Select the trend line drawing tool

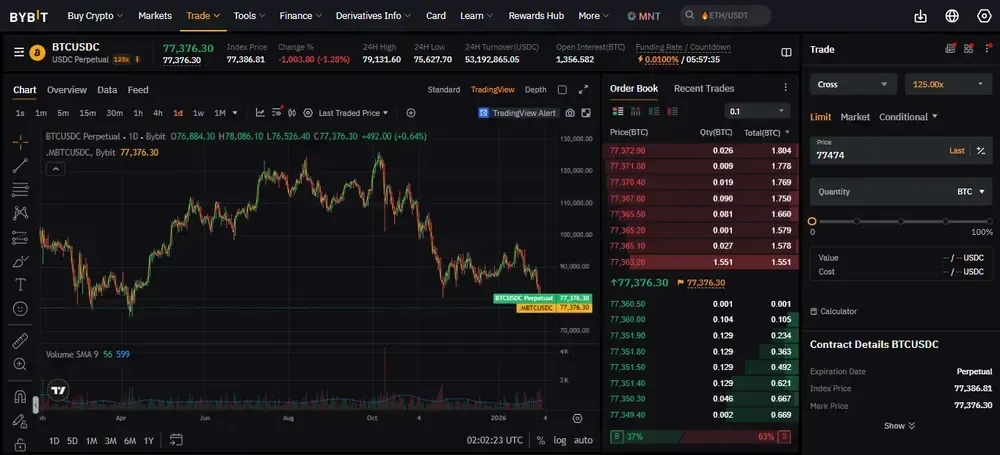(x=20, y=166)
